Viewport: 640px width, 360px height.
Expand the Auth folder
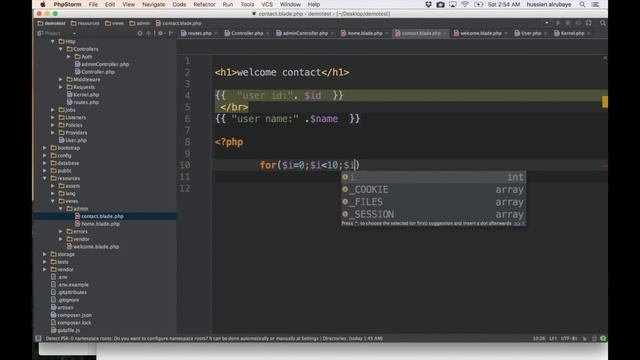tap(69, 57)
